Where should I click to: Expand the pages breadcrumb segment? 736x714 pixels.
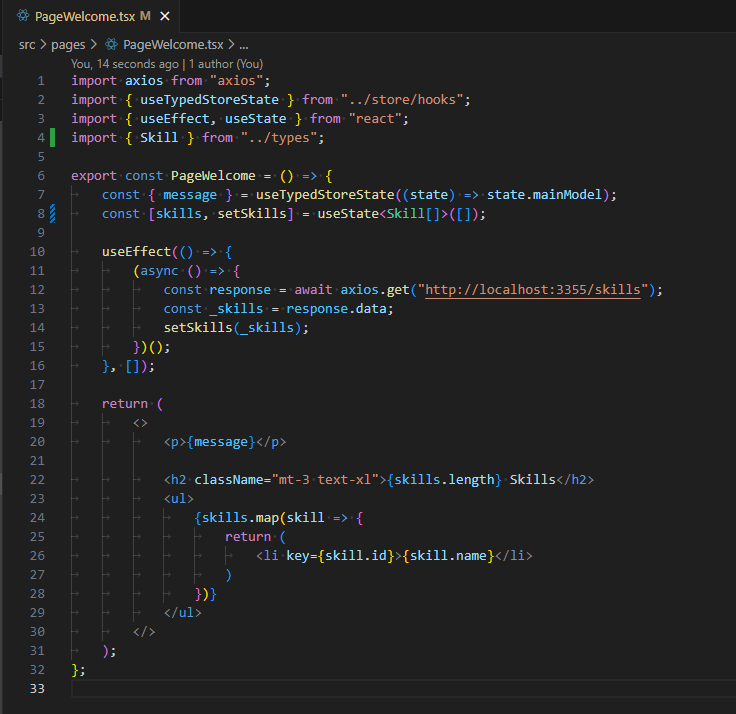[68, 44]
